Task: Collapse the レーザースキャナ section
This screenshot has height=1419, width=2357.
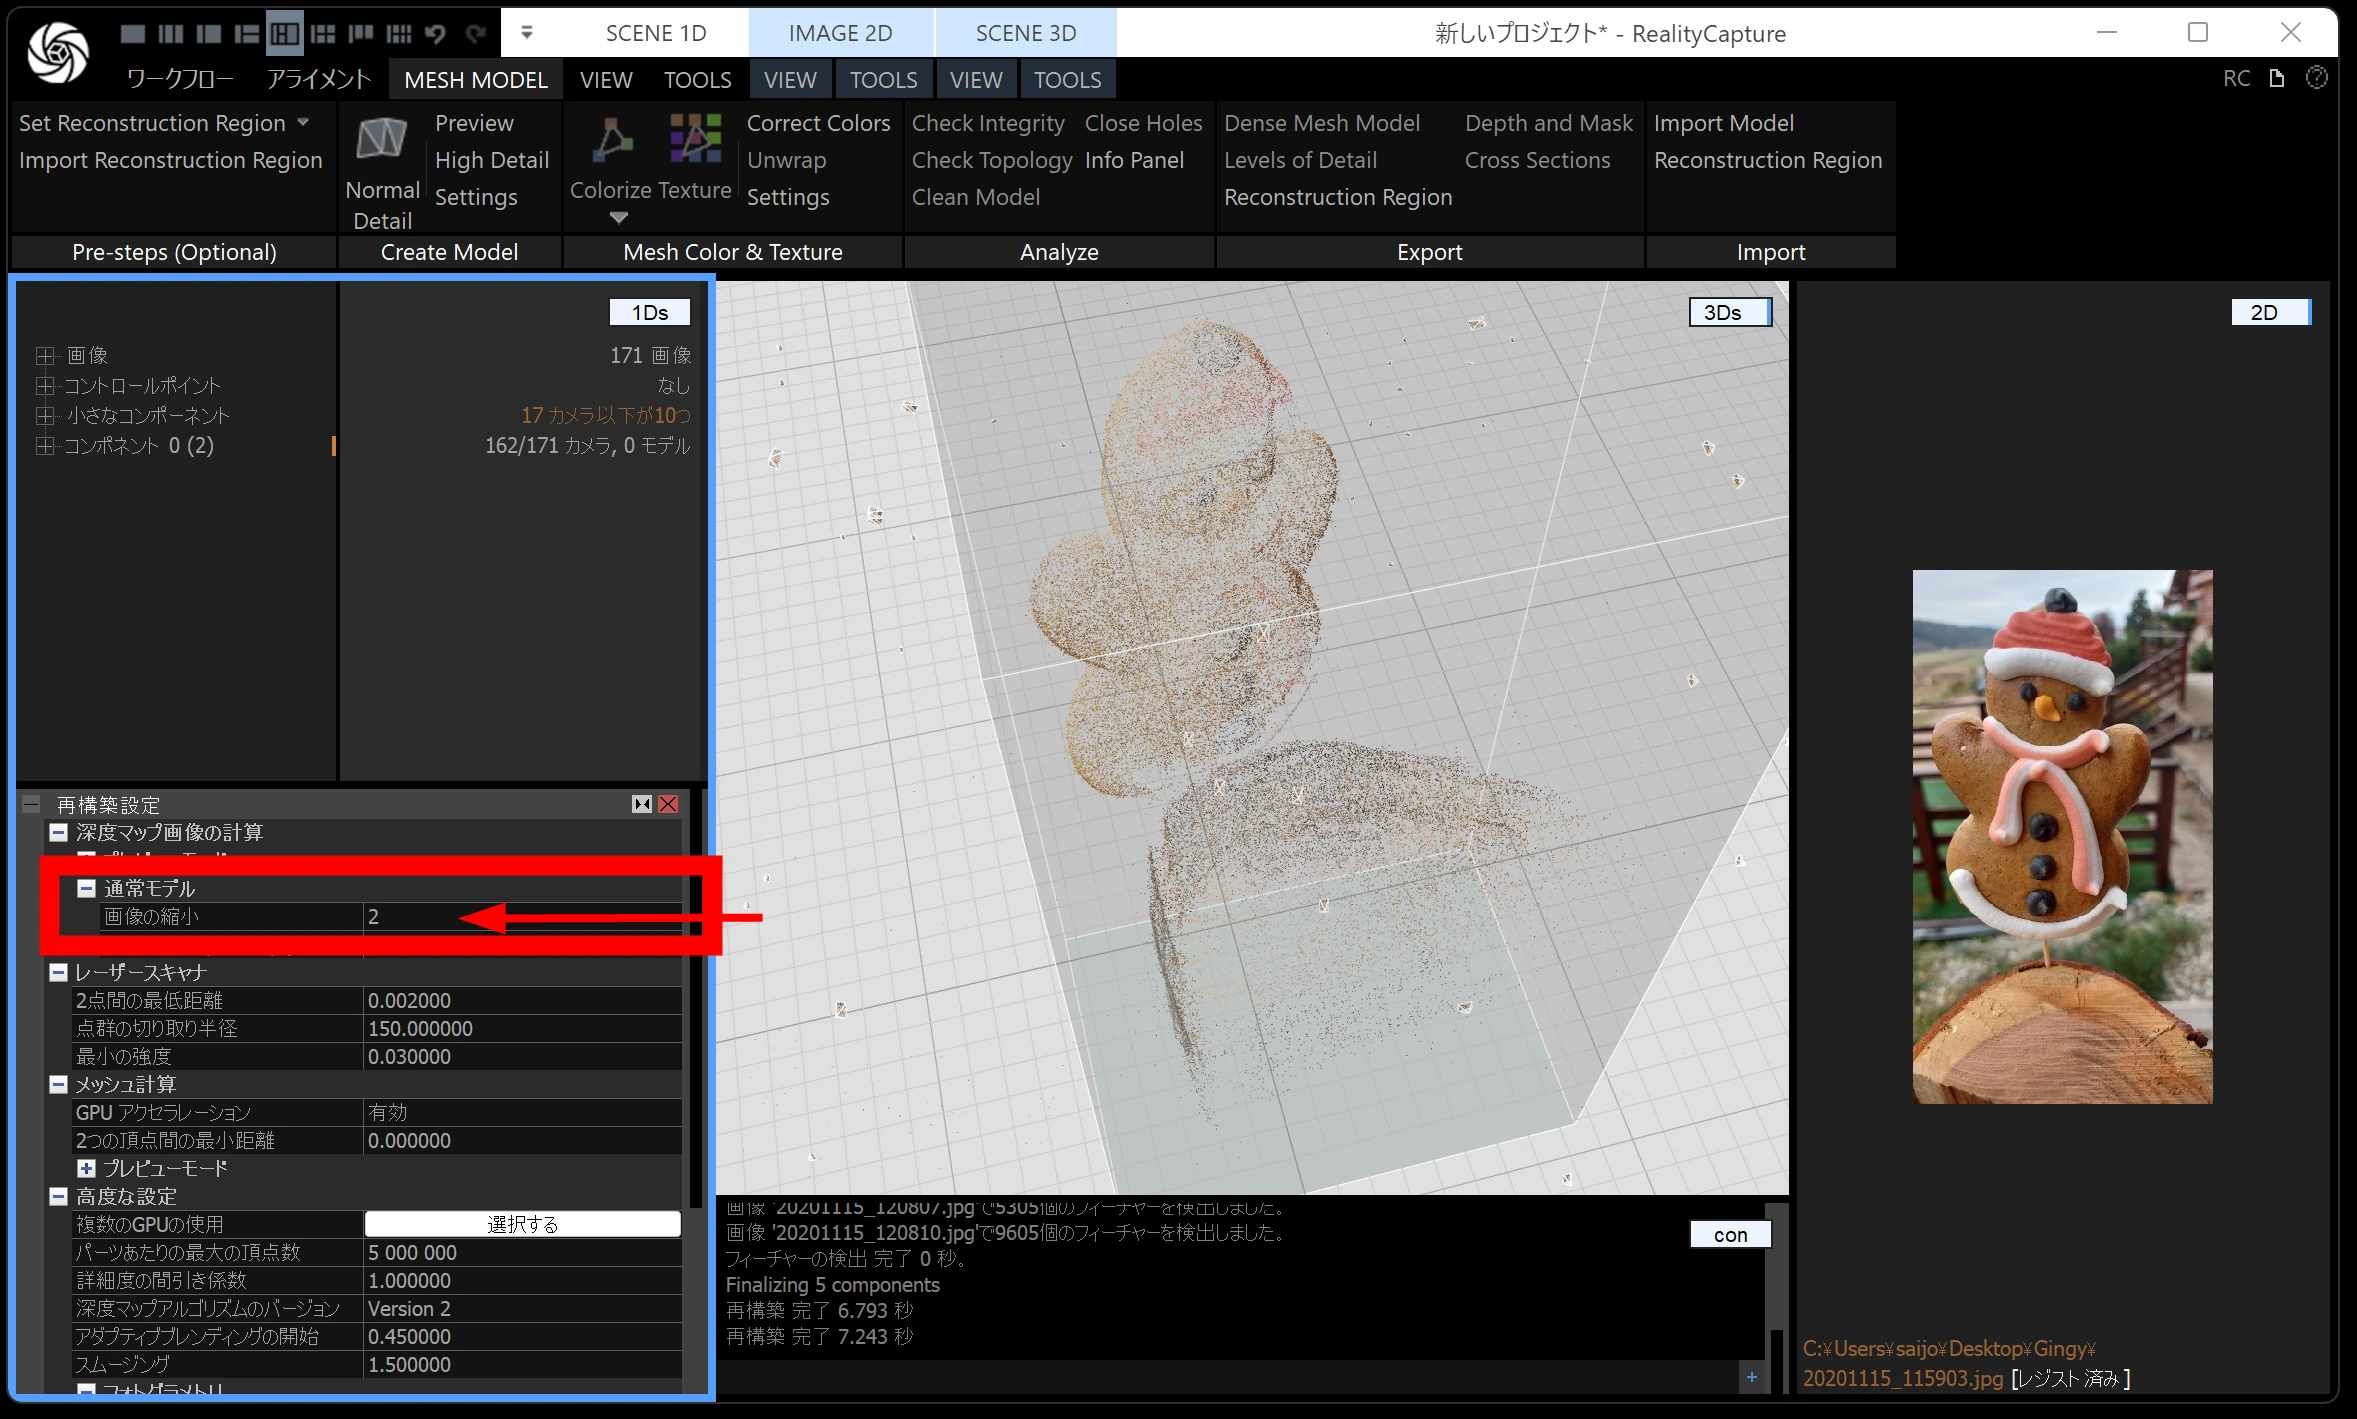Action: [58, 972]
